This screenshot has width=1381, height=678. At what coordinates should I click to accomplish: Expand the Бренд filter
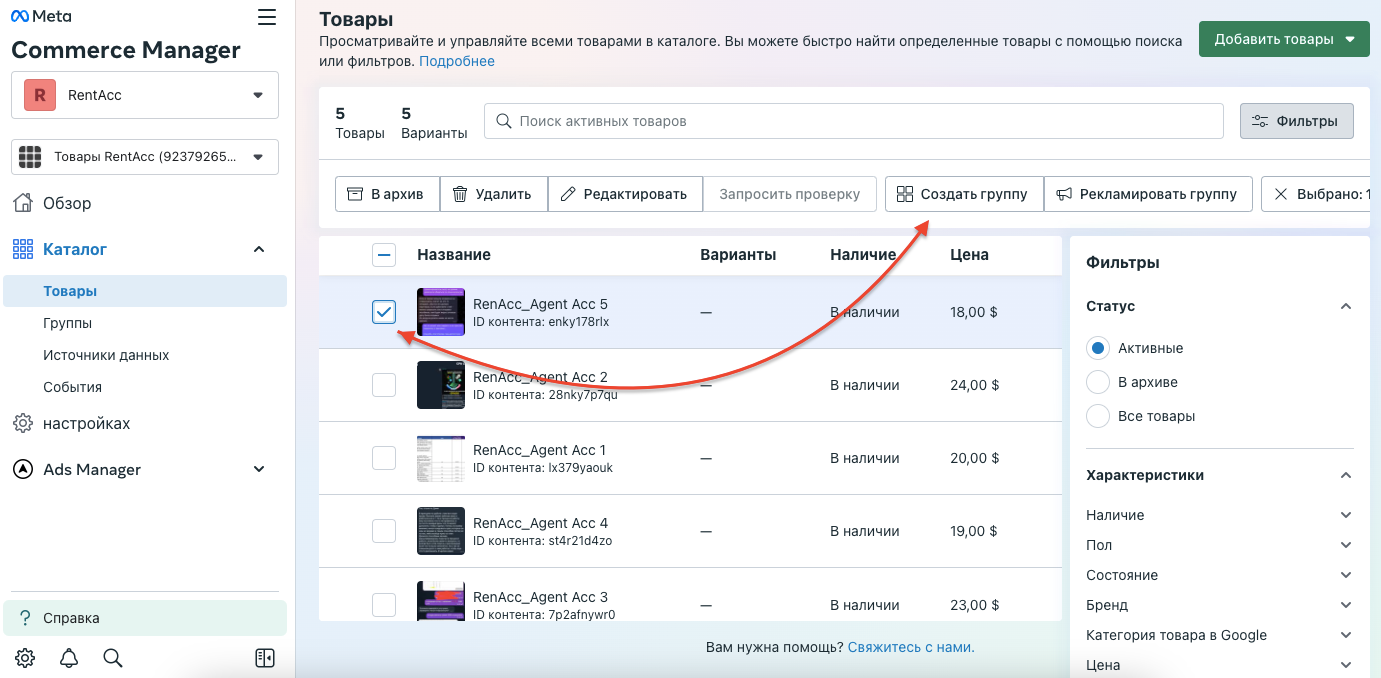[x=1346, y=605]
